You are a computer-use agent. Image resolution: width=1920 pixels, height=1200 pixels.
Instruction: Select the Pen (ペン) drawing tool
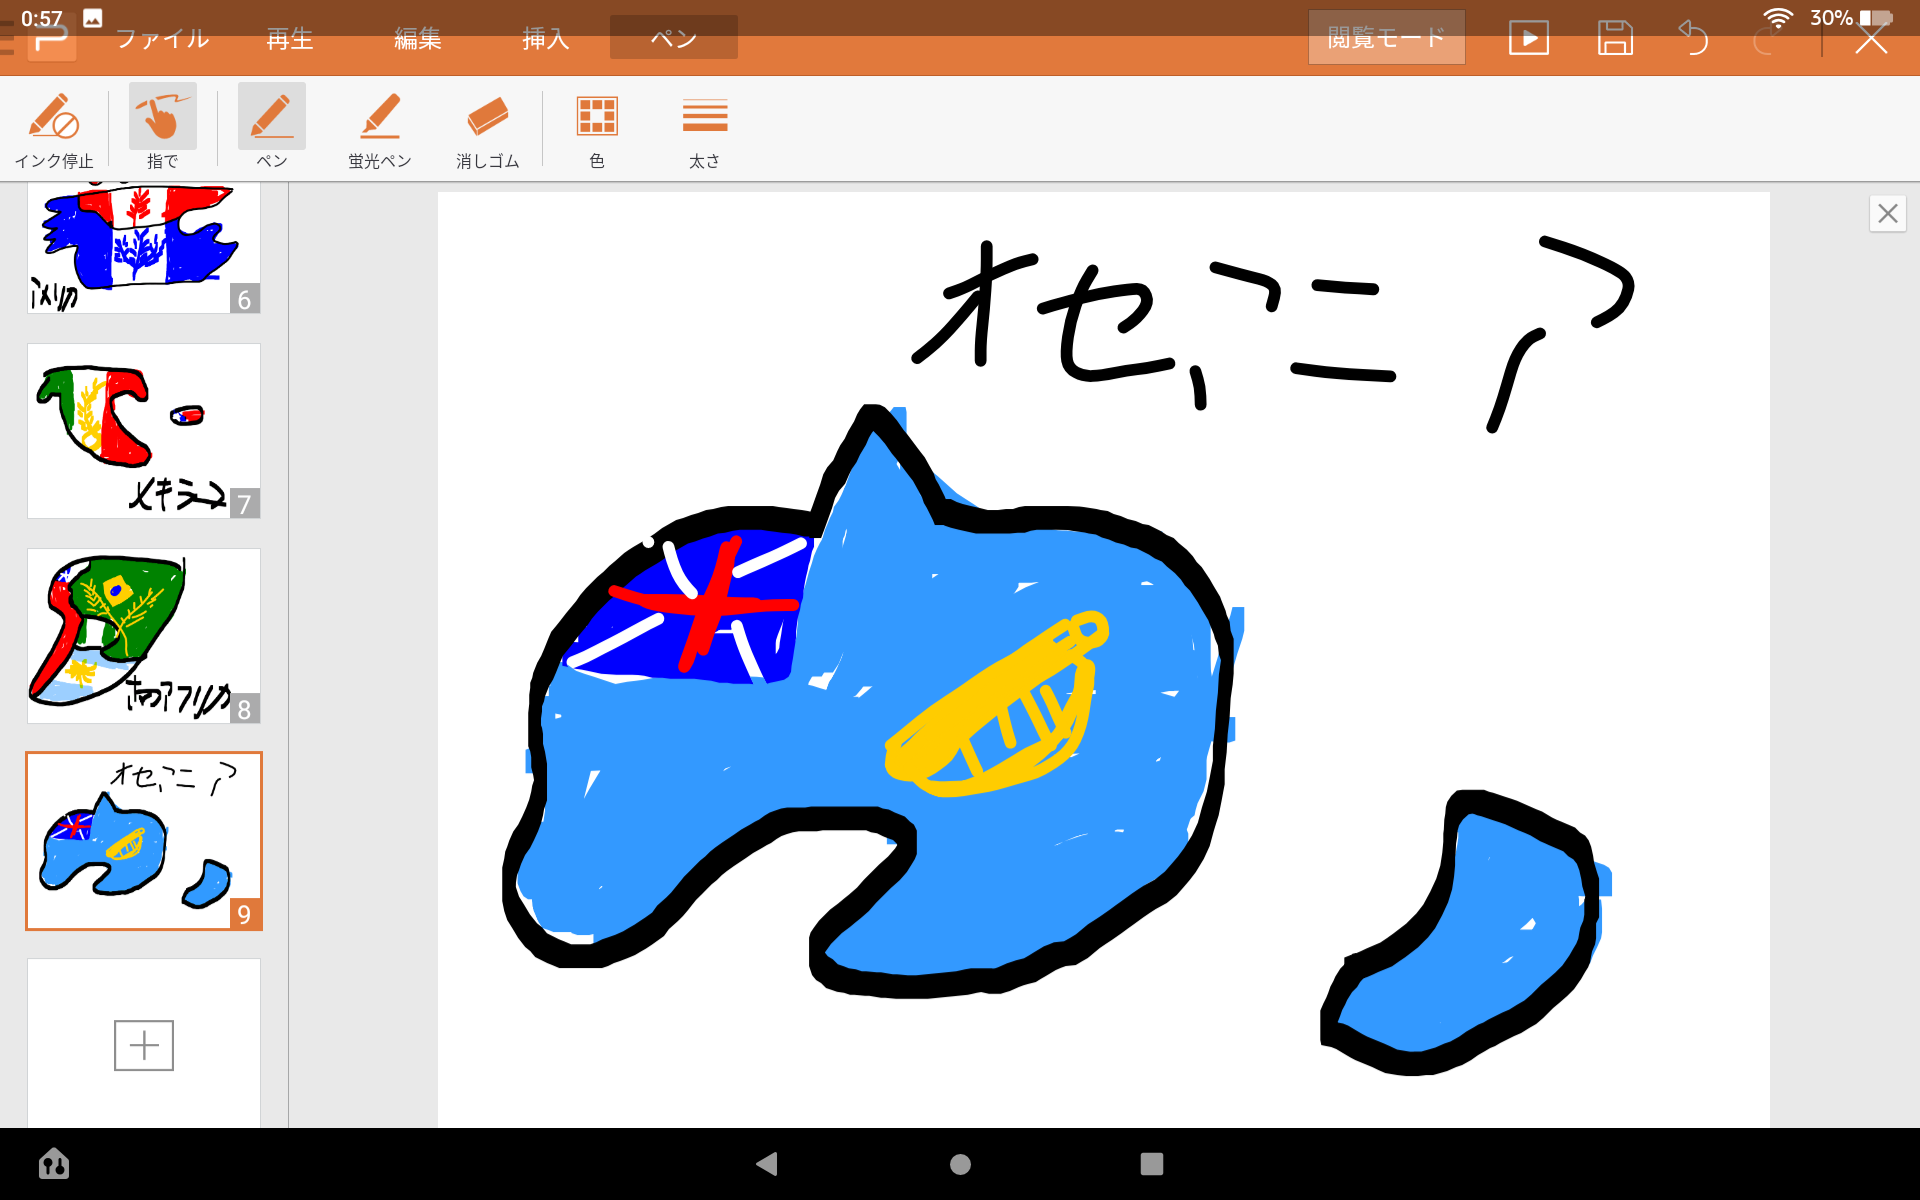tap(271, 130)
